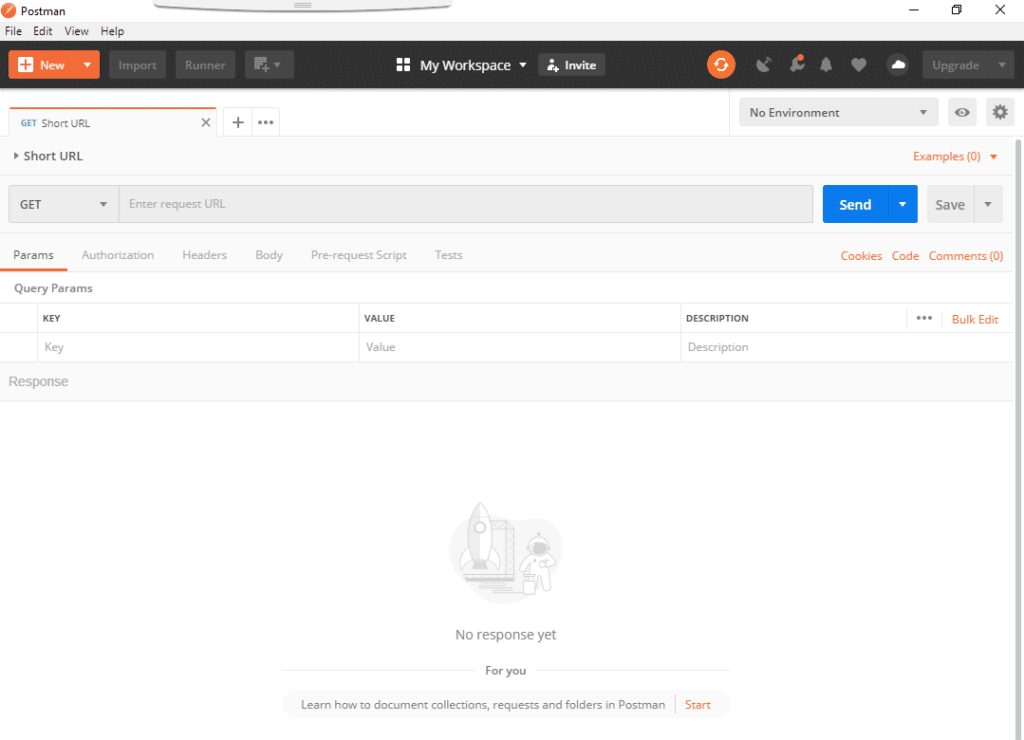Switch to the Authorization tab
1024x740 pixels.
click(117, 255)
